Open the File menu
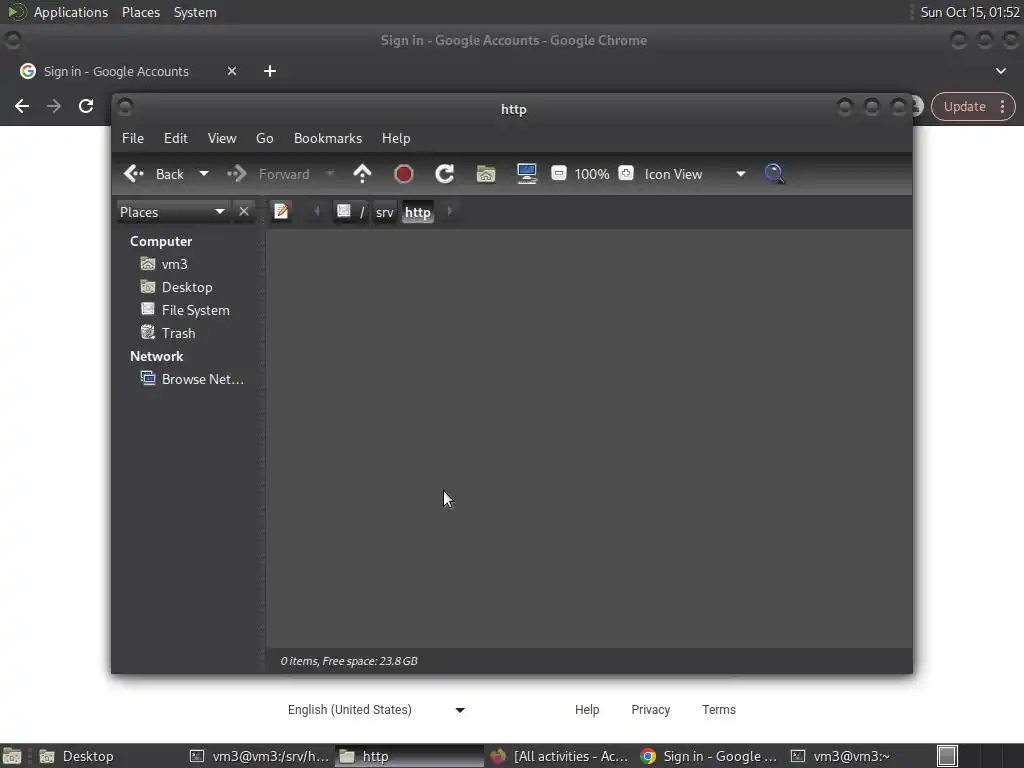1024x768 pixels. pyautogui.click(x=133, y=138)
